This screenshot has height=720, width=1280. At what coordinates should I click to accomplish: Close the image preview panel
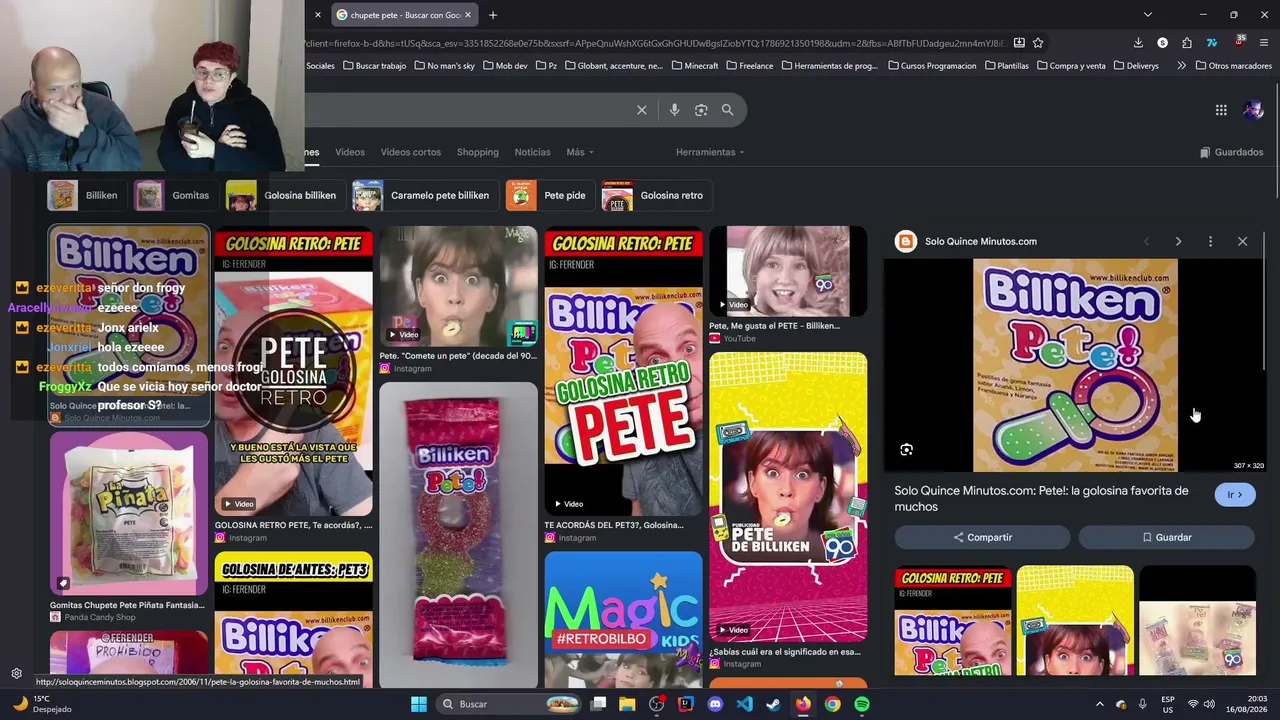(1242, 241)
